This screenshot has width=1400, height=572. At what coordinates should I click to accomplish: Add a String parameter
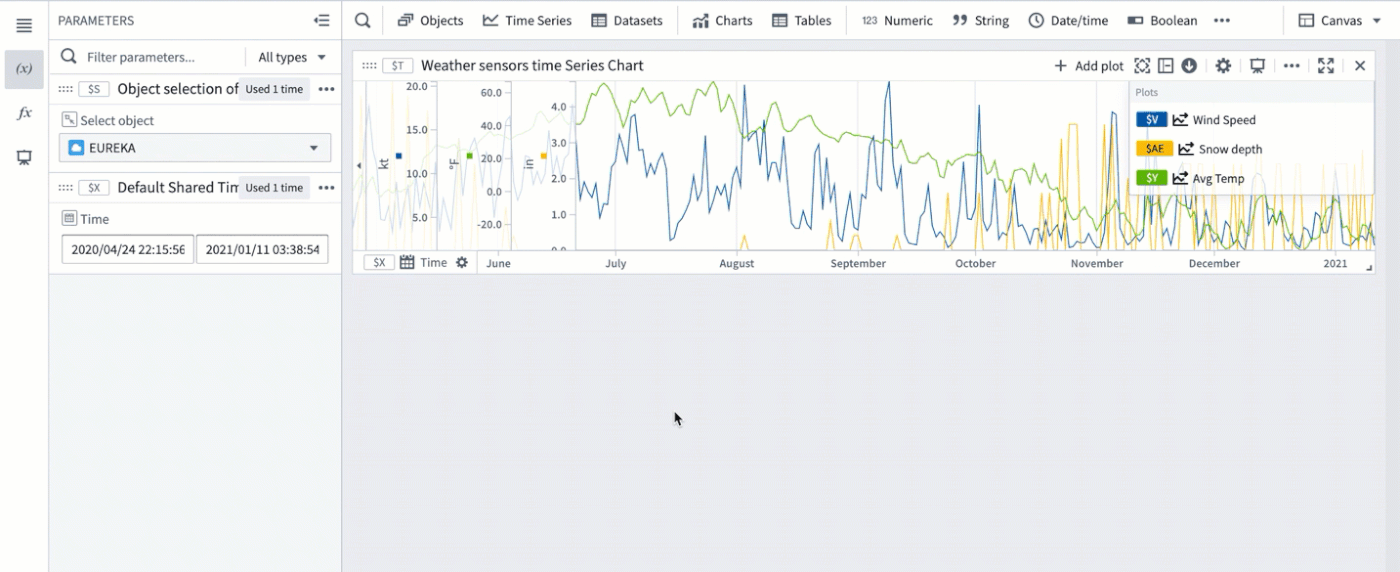pyautogui.click(x=981, y=20)
